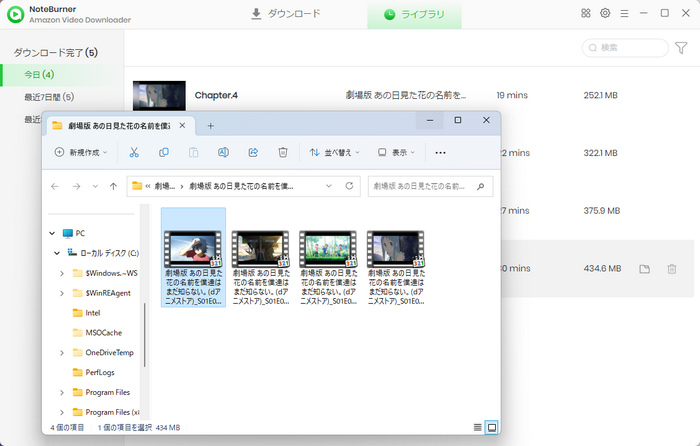Open the 表示 view dropdown

[x=397, y=152]
